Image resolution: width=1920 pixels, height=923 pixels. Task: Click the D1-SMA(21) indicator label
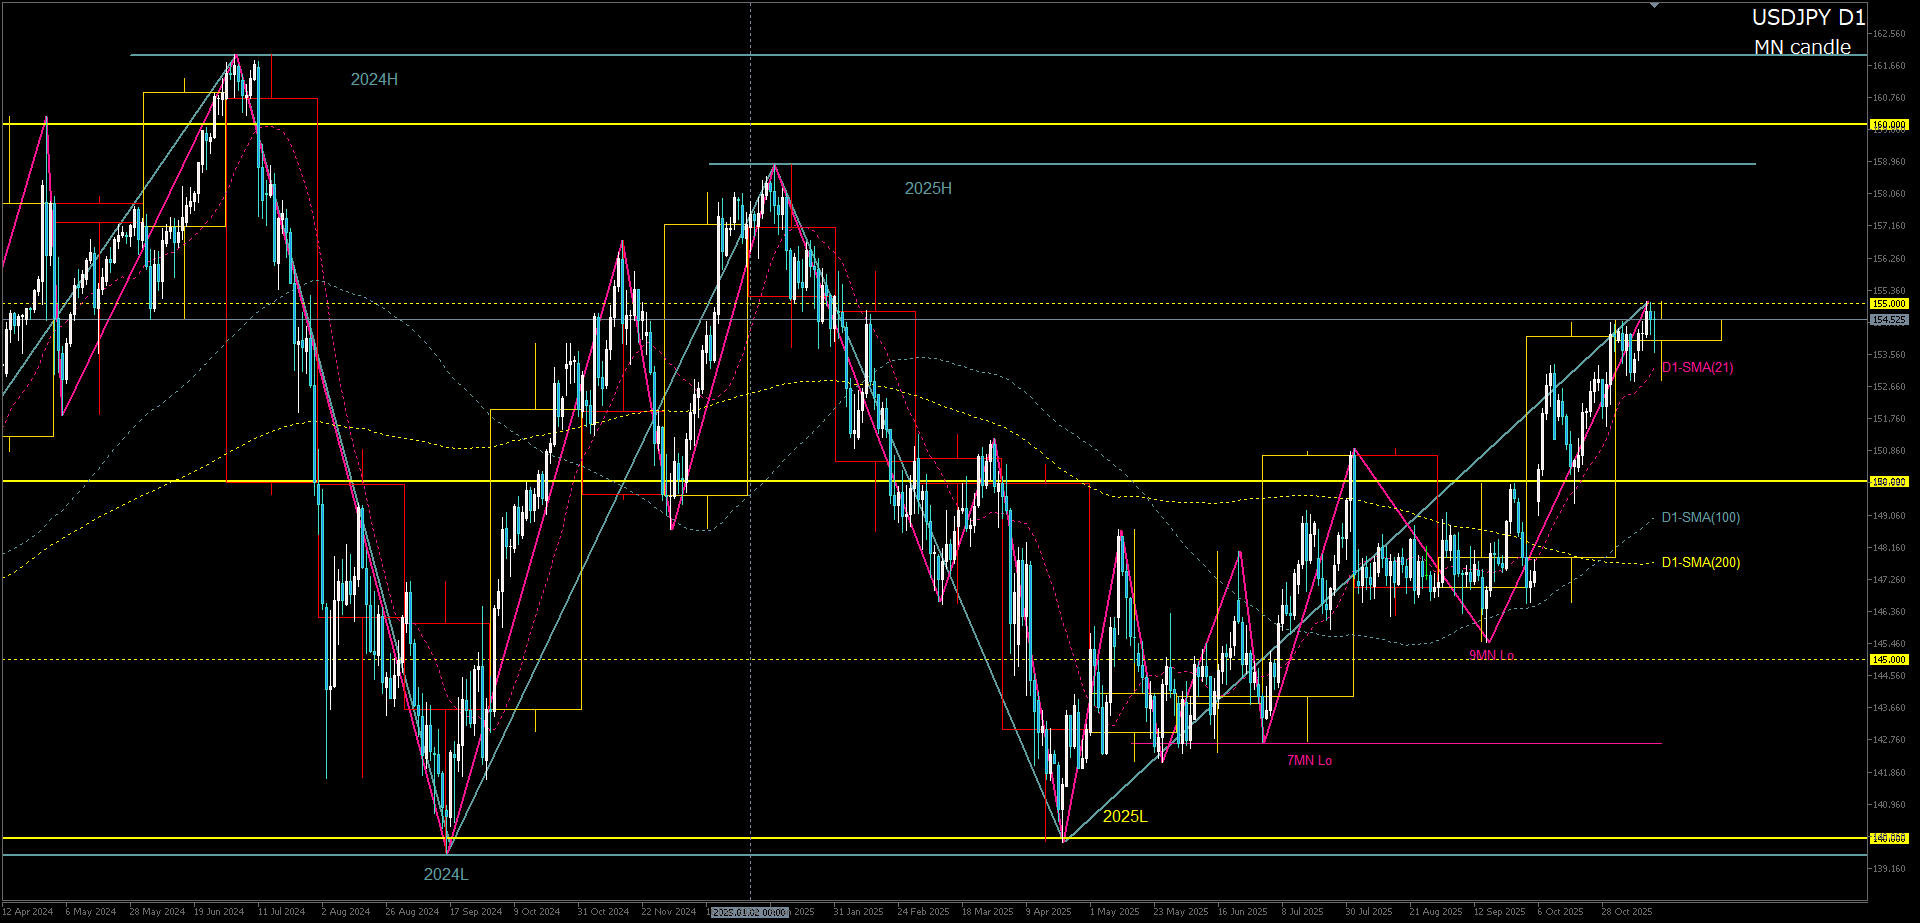tap(1697, 368)
